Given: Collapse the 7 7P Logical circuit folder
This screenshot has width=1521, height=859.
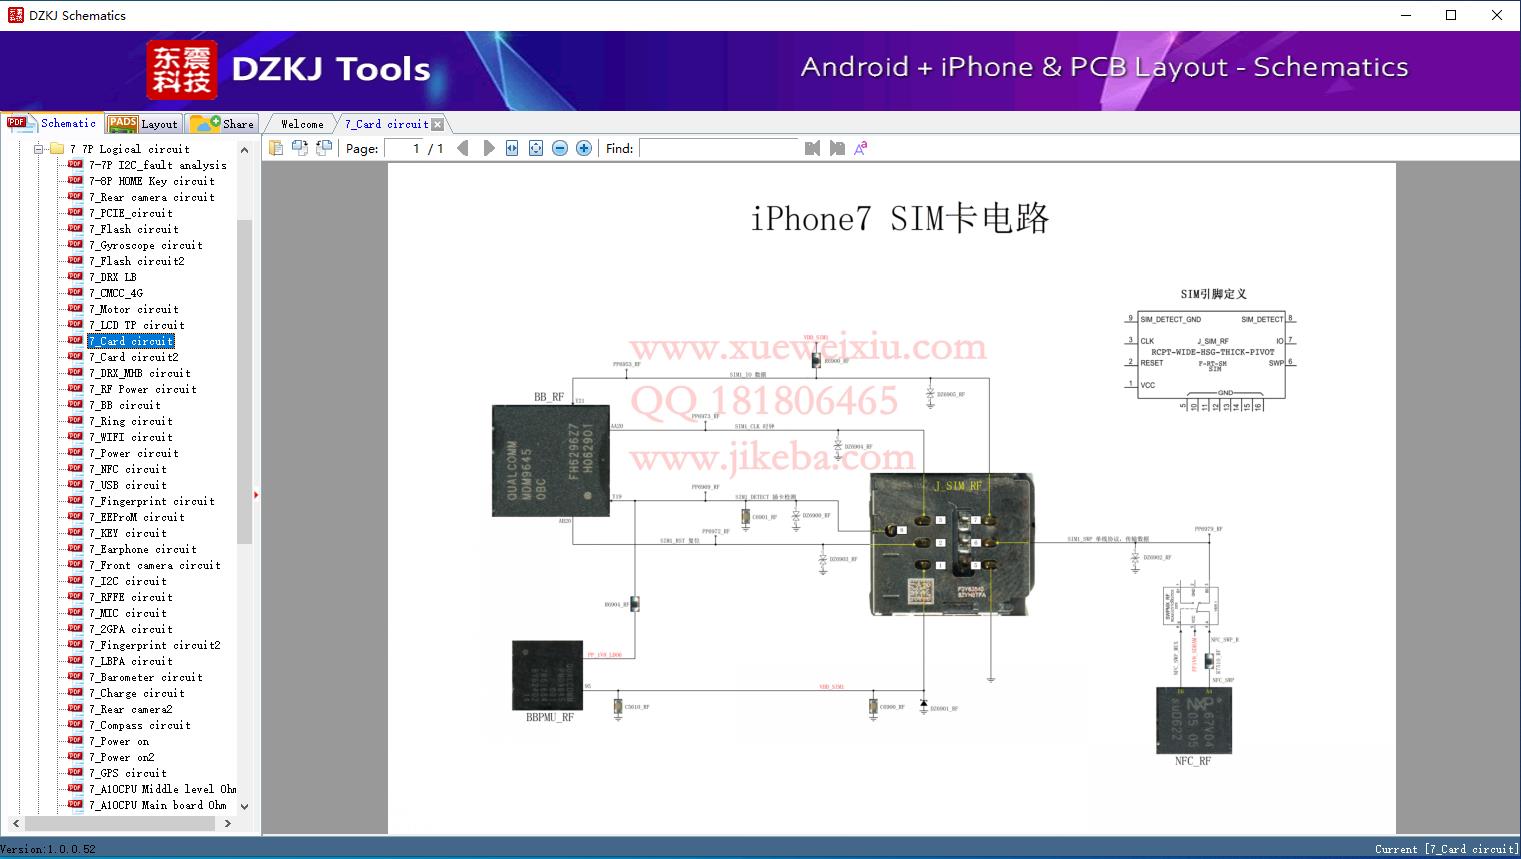Looking at the screenshot, I should [x=39, y=149].
